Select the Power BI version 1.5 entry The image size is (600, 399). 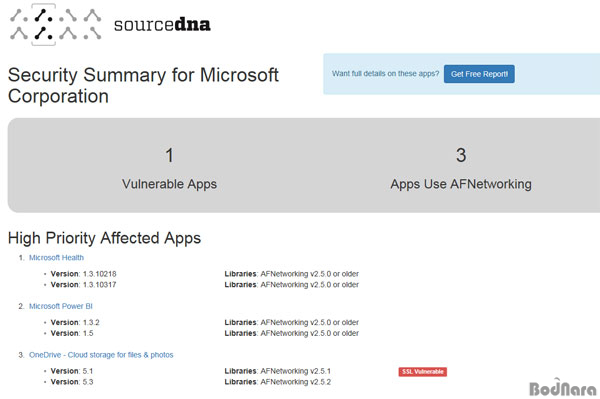[x=72, y=333]
